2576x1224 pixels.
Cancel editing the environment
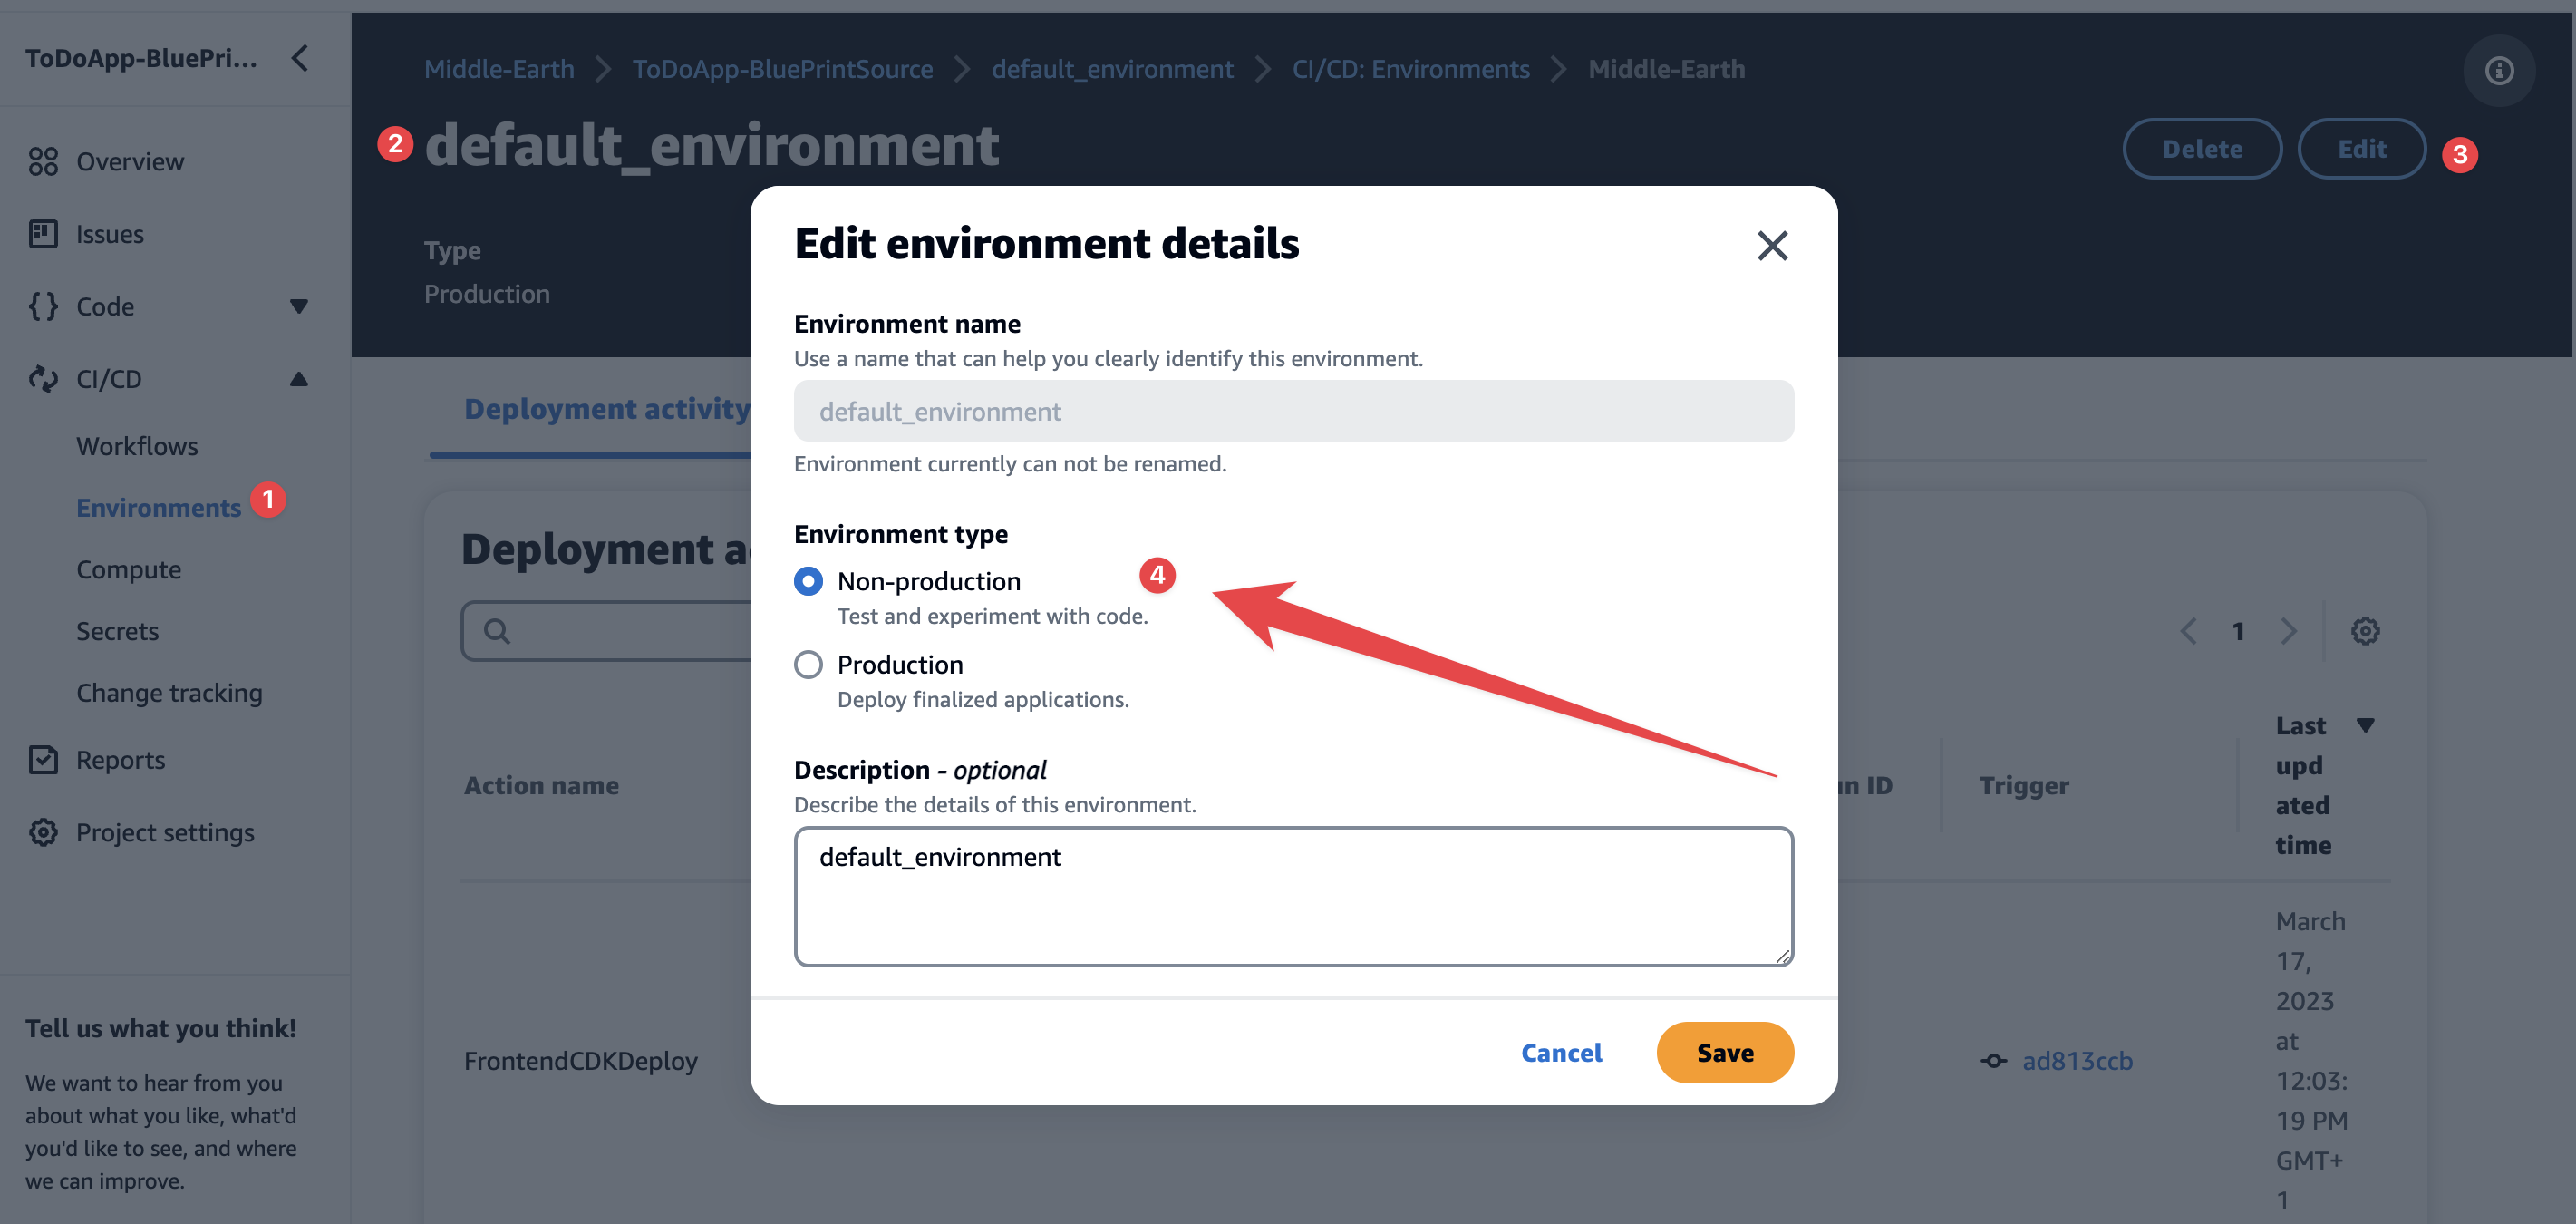(1561, 1052)
